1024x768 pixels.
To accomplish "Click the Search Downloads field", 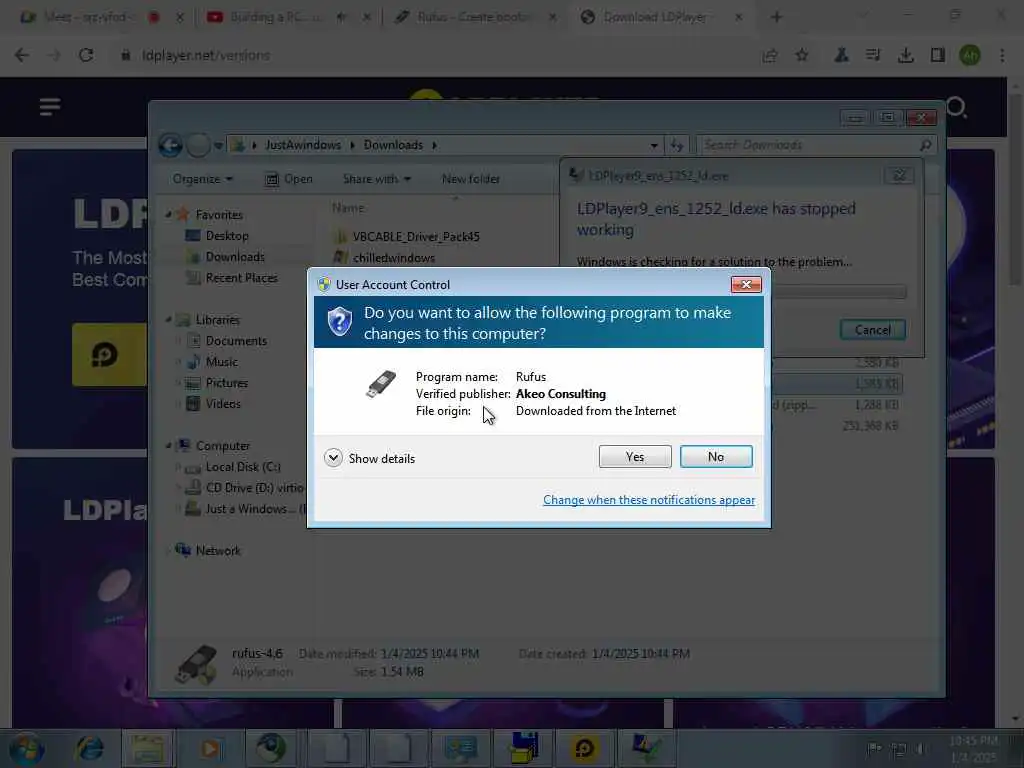I will 818,145.
